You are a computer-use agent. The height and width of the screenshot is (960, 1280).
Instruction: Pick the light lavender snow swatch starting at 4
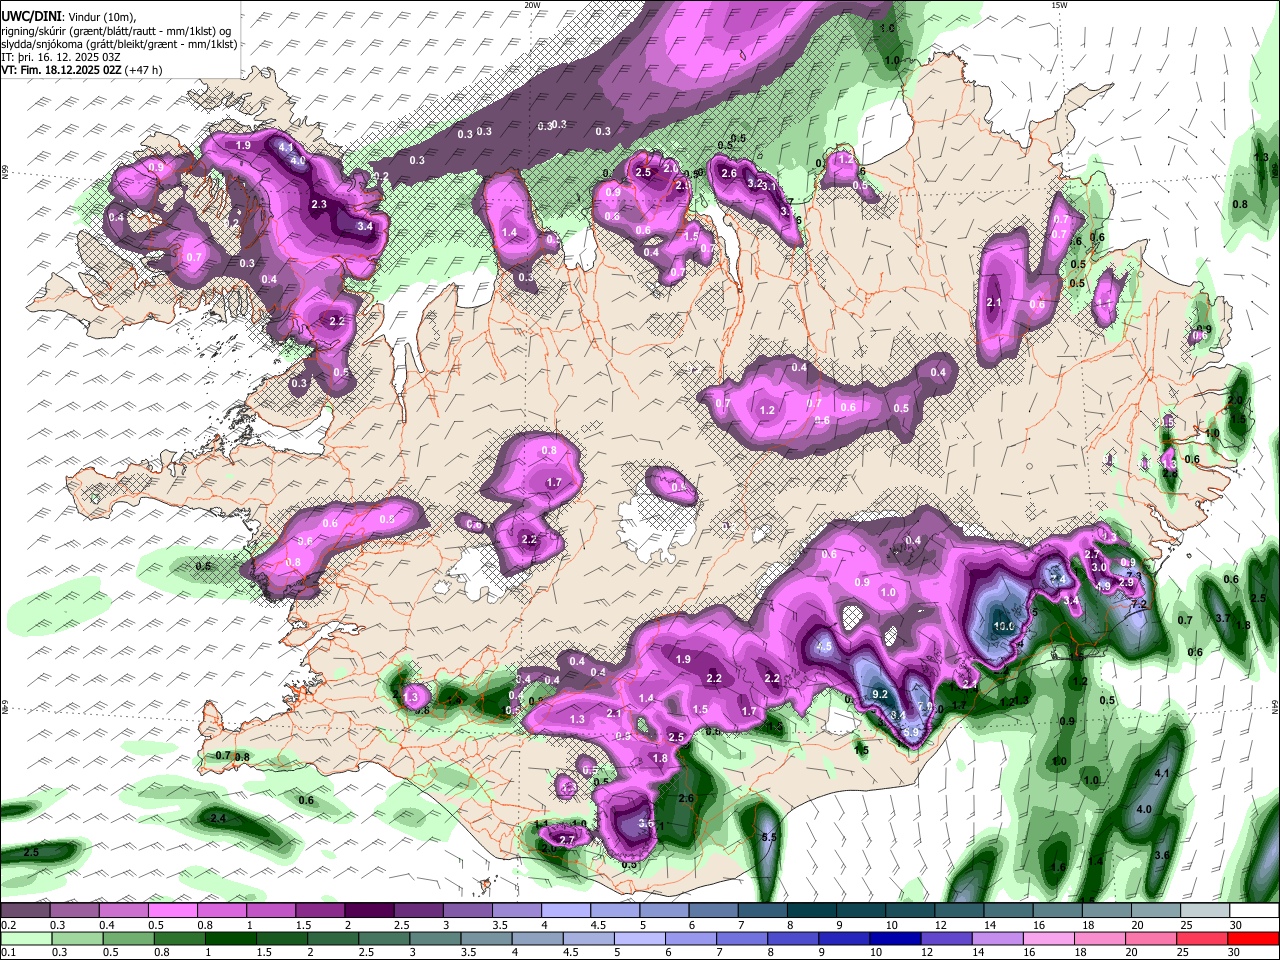pyautogui.click(x=566, y=911)
